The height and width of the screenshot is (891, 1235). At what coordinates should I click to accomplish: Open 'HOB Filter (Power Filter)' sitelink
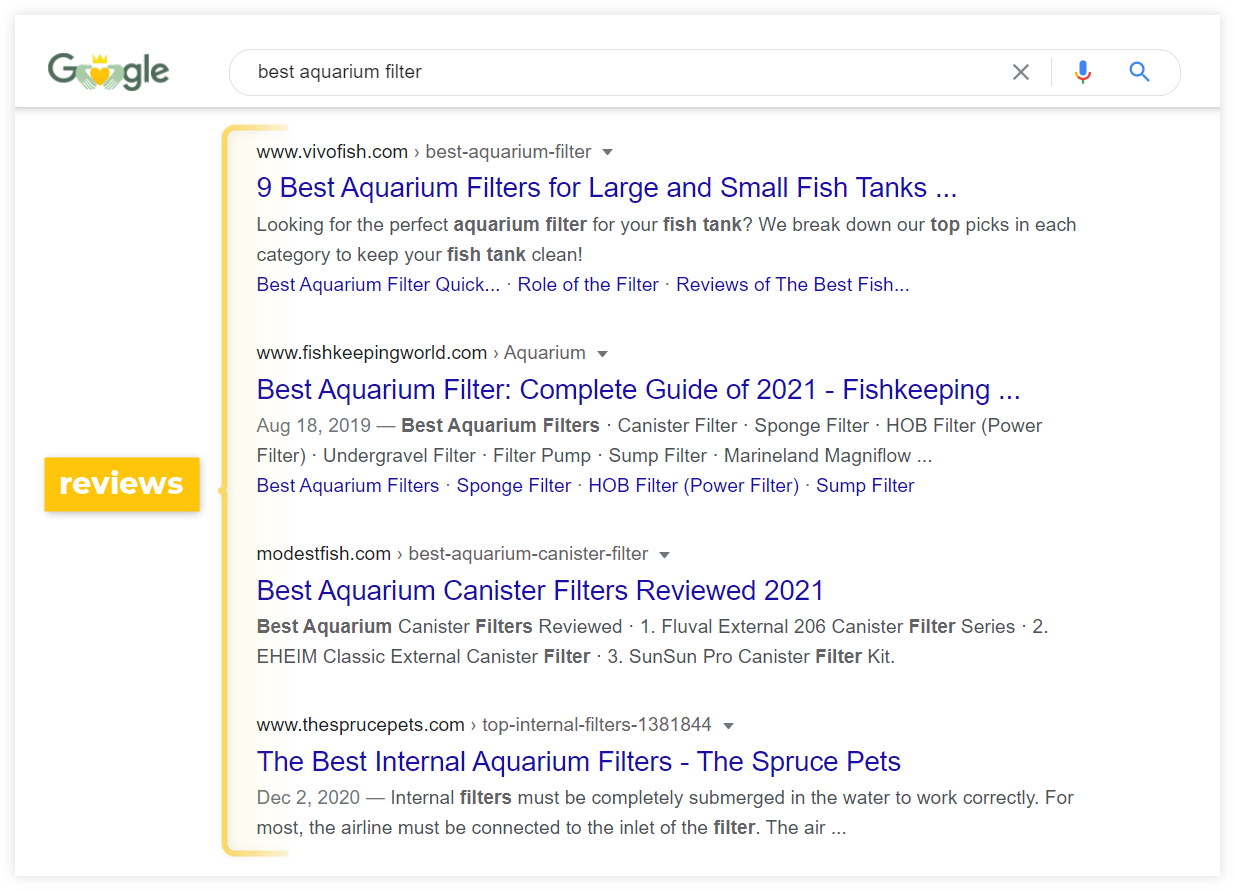point(693,486)
